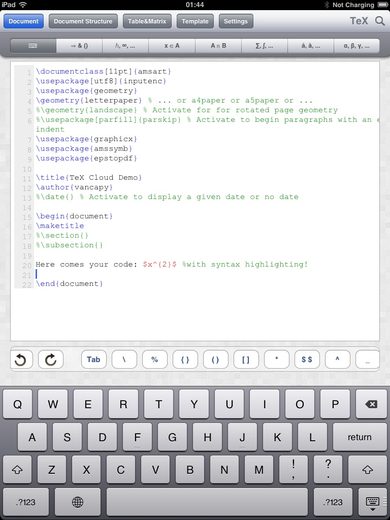Click the %\subsection{} comment line

click(x=70, y=245)
